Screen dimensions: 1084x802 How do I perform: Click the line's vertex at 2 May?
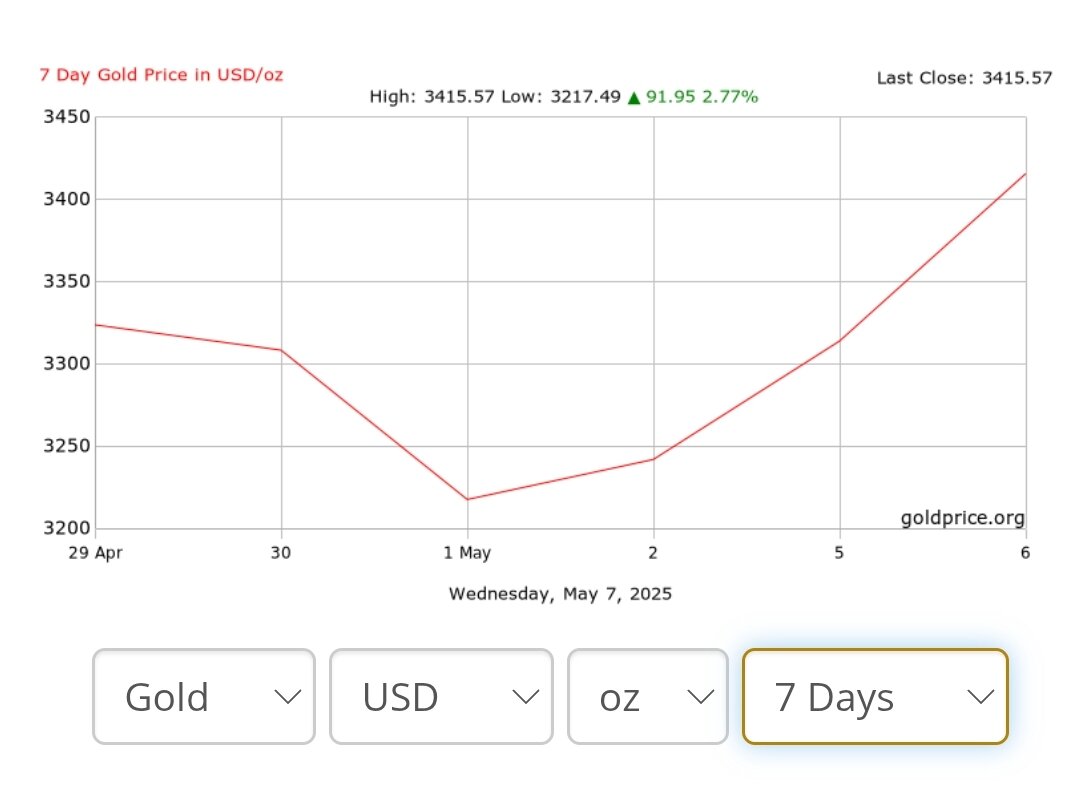(x=654, y=459)
